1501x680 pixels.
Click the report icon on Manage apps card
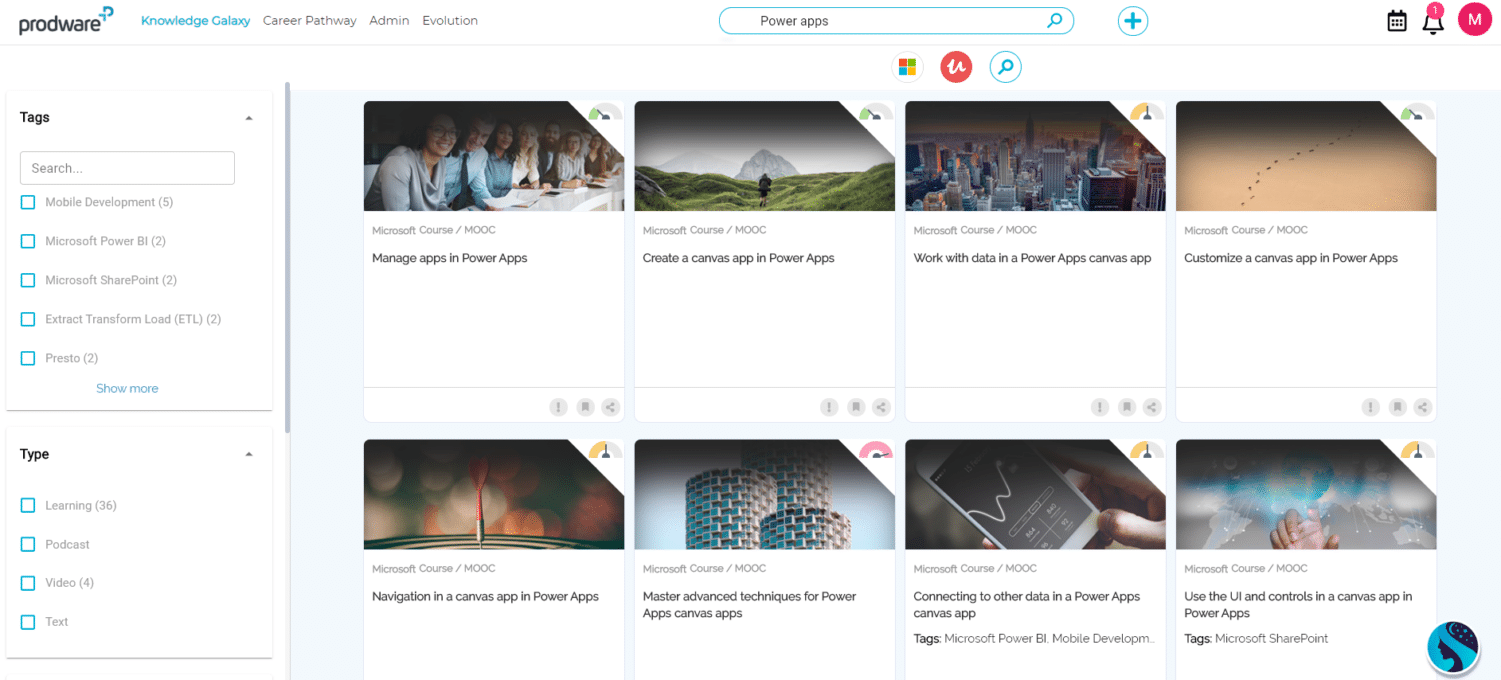pos(558,407)
